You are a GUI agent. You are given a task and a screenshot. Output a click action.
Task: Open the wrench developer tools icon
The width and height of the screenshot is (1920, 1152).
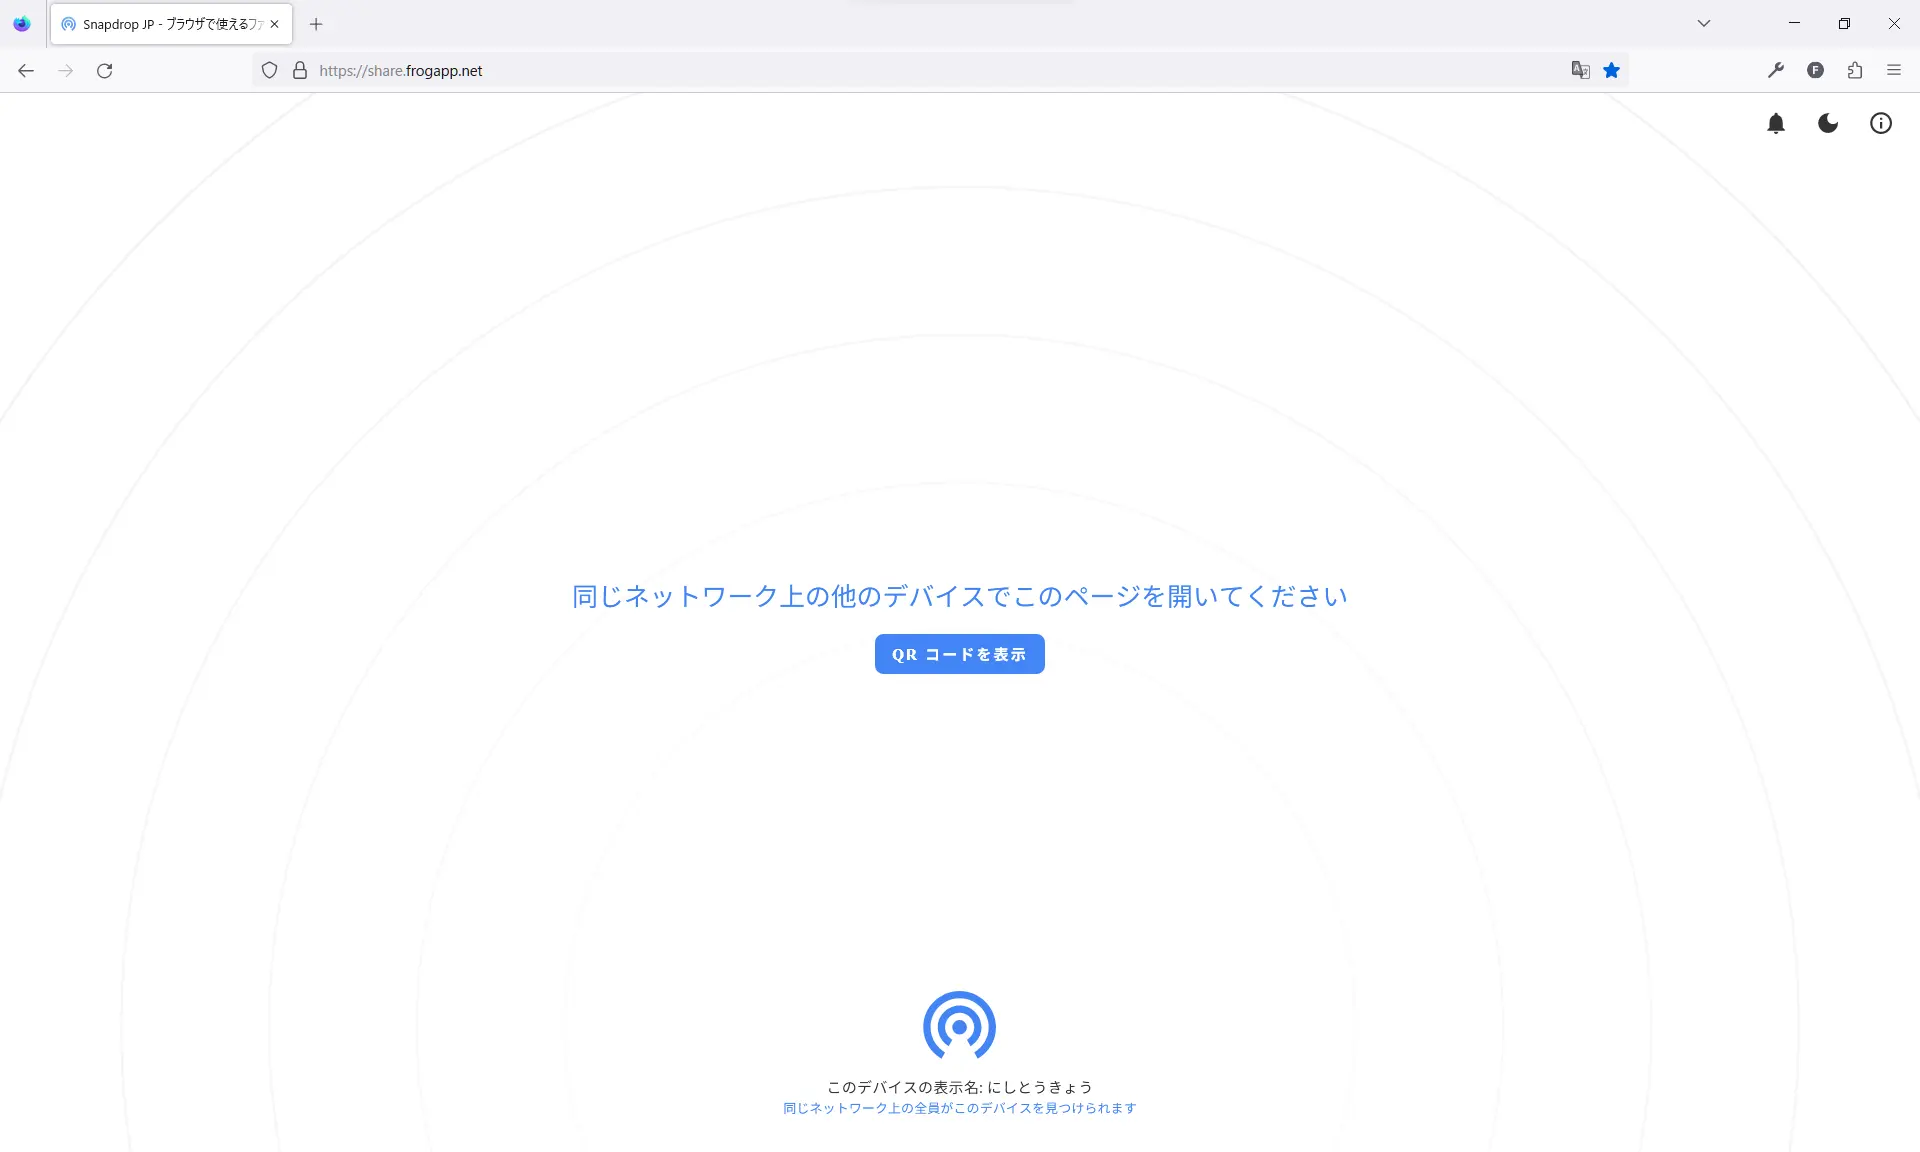click(x=1775, y=70)
